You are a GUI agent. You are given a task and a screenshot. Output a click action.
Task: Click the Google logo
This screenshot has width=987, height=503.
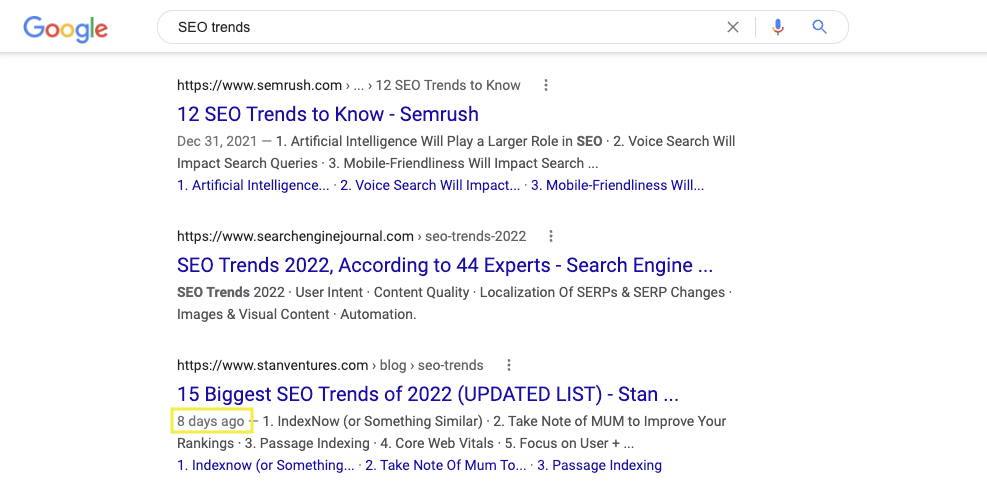pos(65,29)
